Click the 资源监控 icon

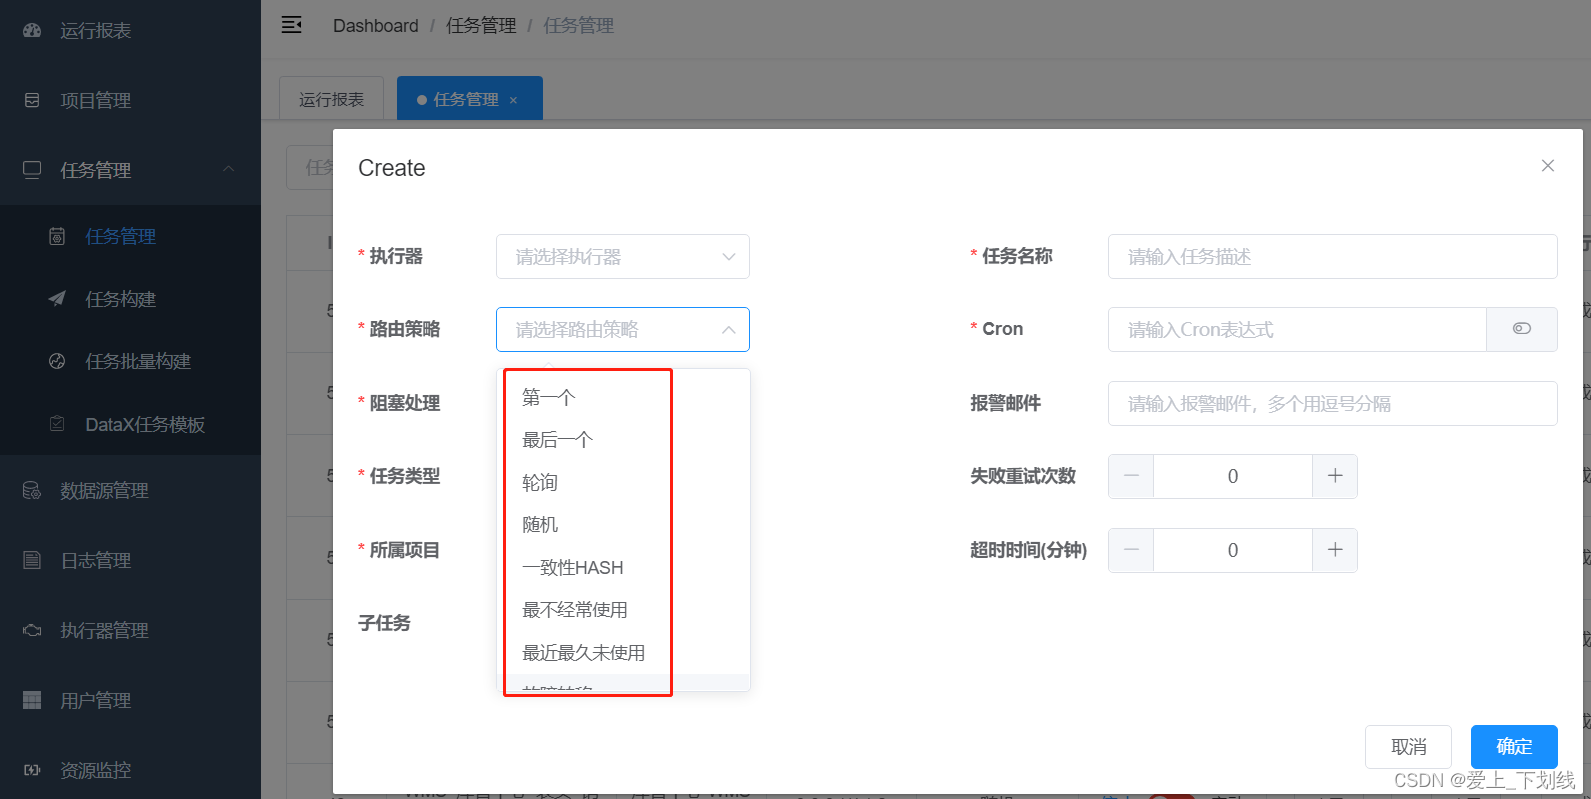click(32, 770)
